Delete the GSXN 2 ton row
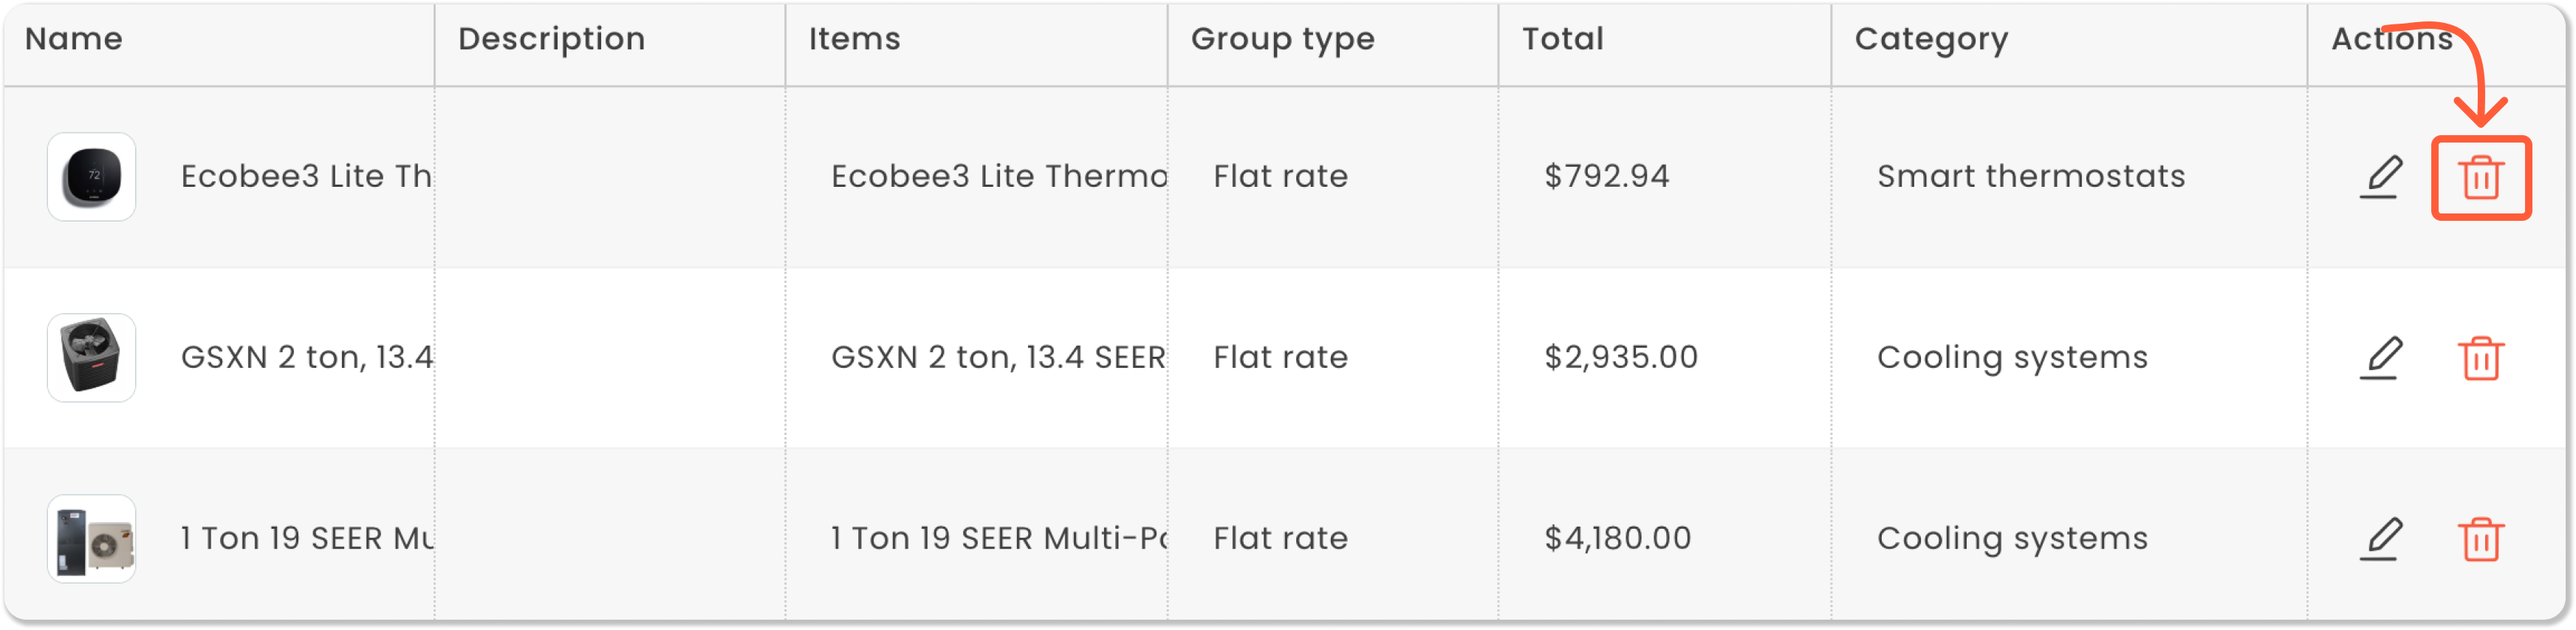The height and width of the screenshot is (630, 2576). click(2480, 359)
